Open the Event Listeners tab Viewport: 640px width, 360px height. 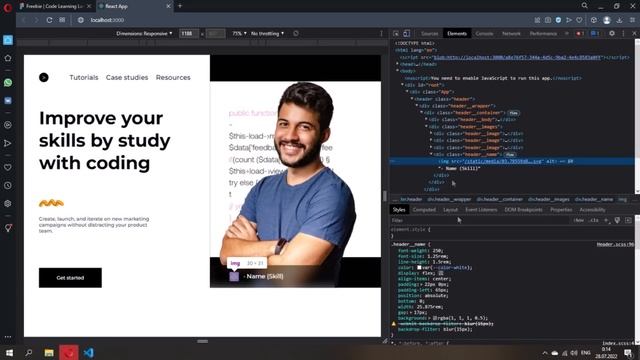[481, 210]
